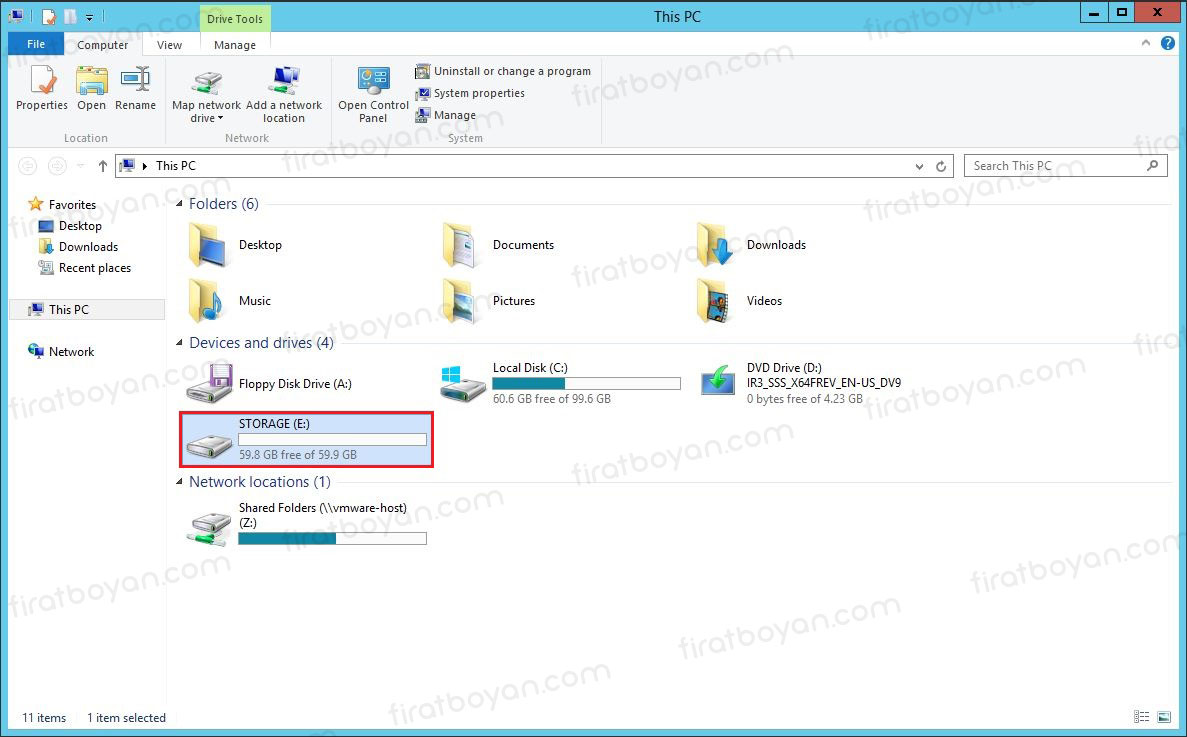Screen dimensions: 1187x737
Task: Click '0 bytes free of 4.23 GB' text
Action: click(x=804, y=399)
